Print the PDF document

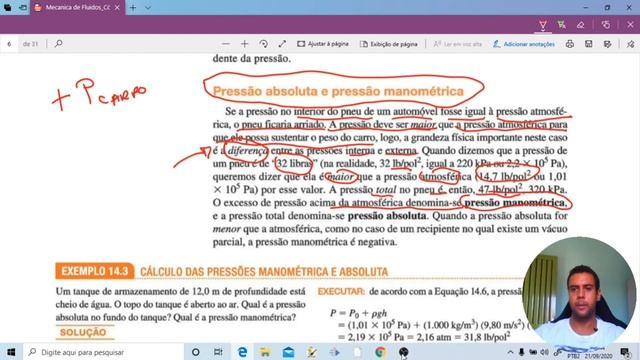[x=570, y=44]
